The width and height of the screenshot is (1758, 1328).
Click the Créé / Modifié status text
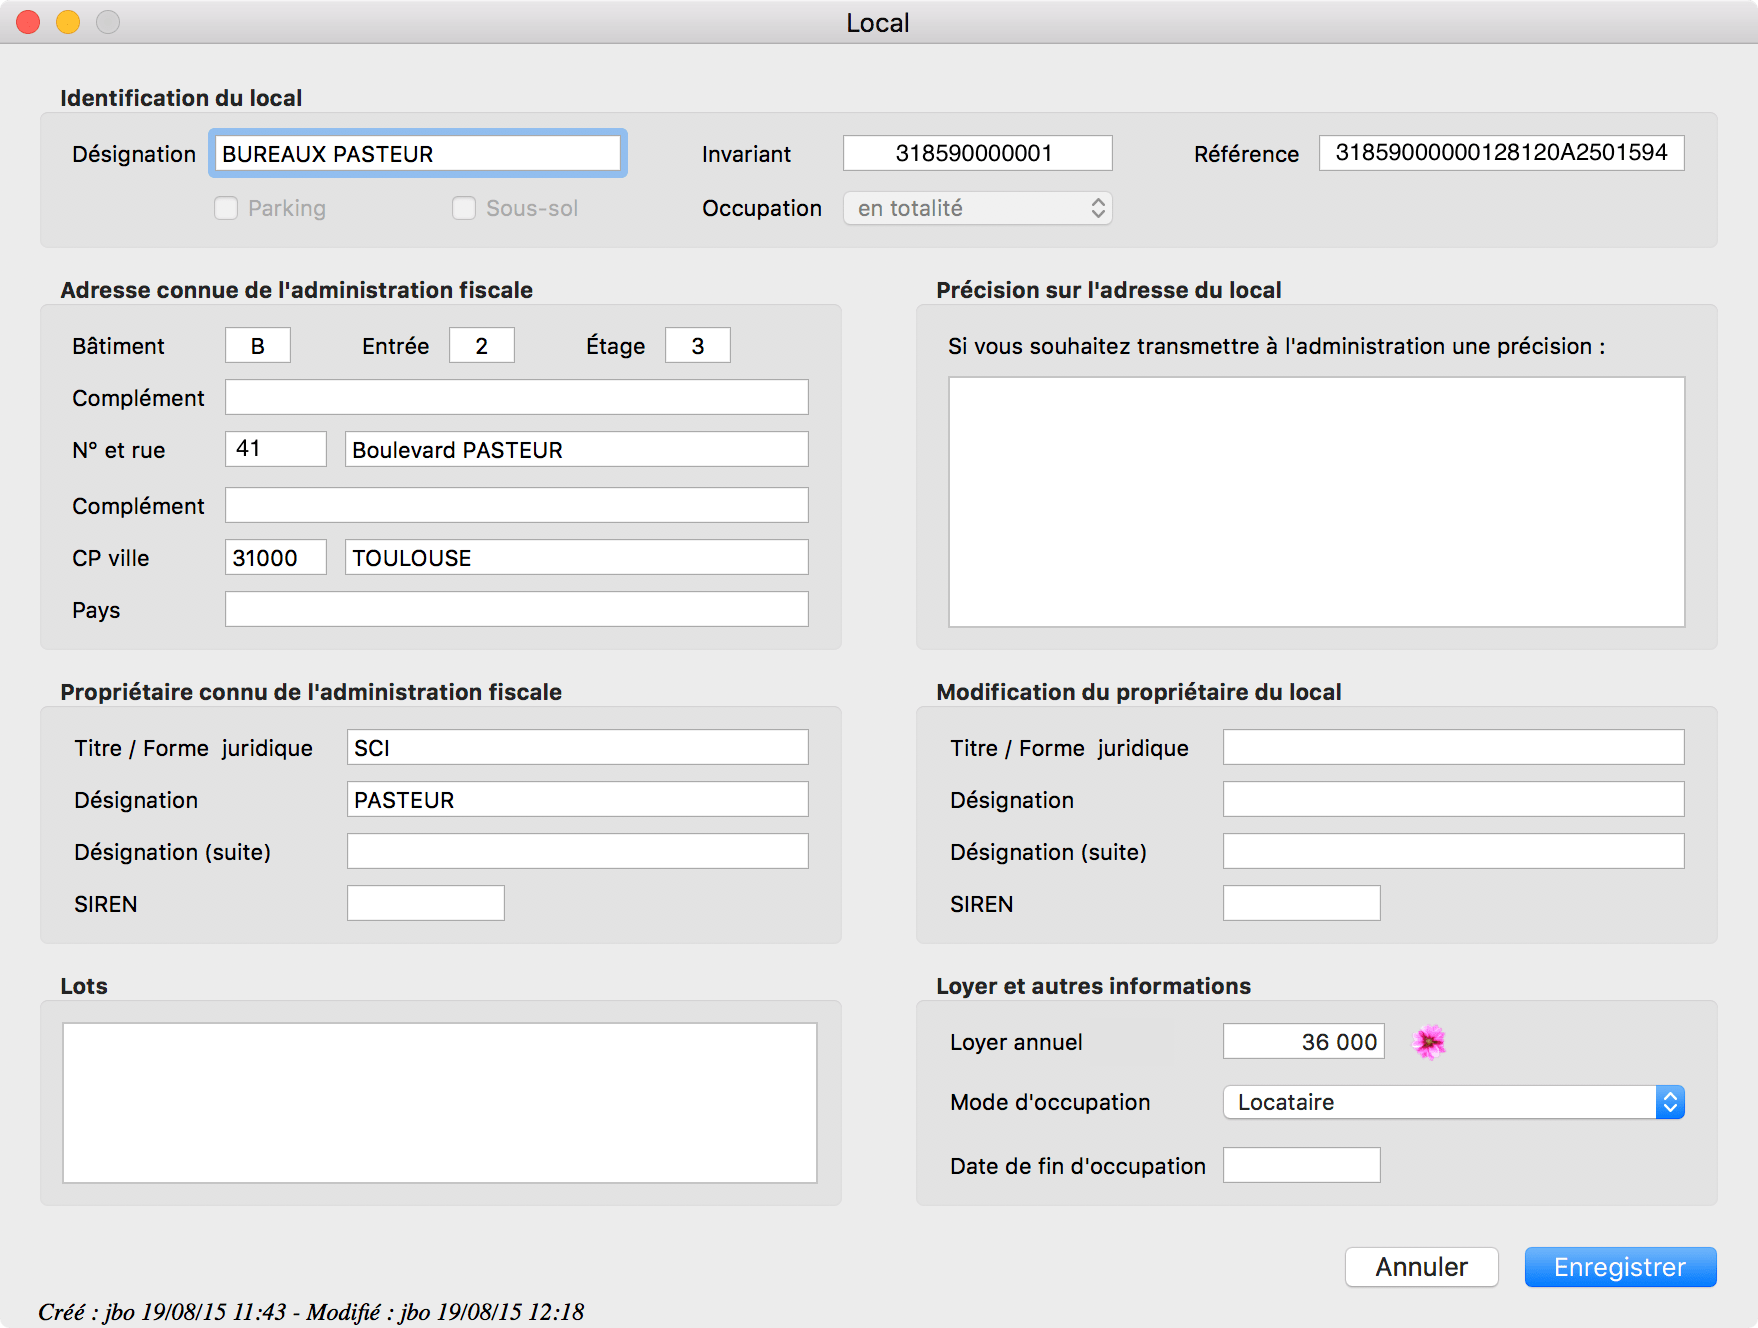(311, 1311)
